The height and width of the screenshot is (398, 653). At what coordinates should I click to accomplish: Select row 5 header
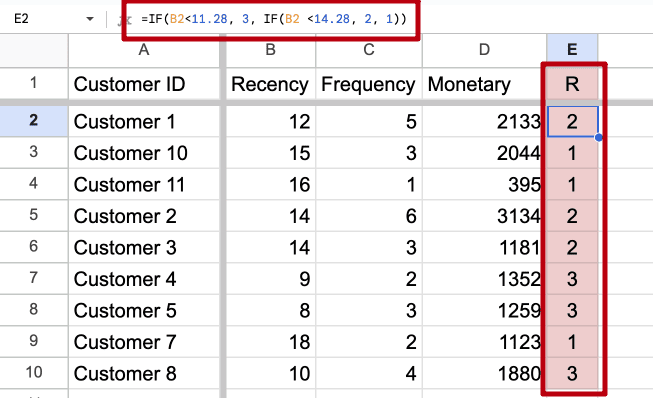[34, 216]
